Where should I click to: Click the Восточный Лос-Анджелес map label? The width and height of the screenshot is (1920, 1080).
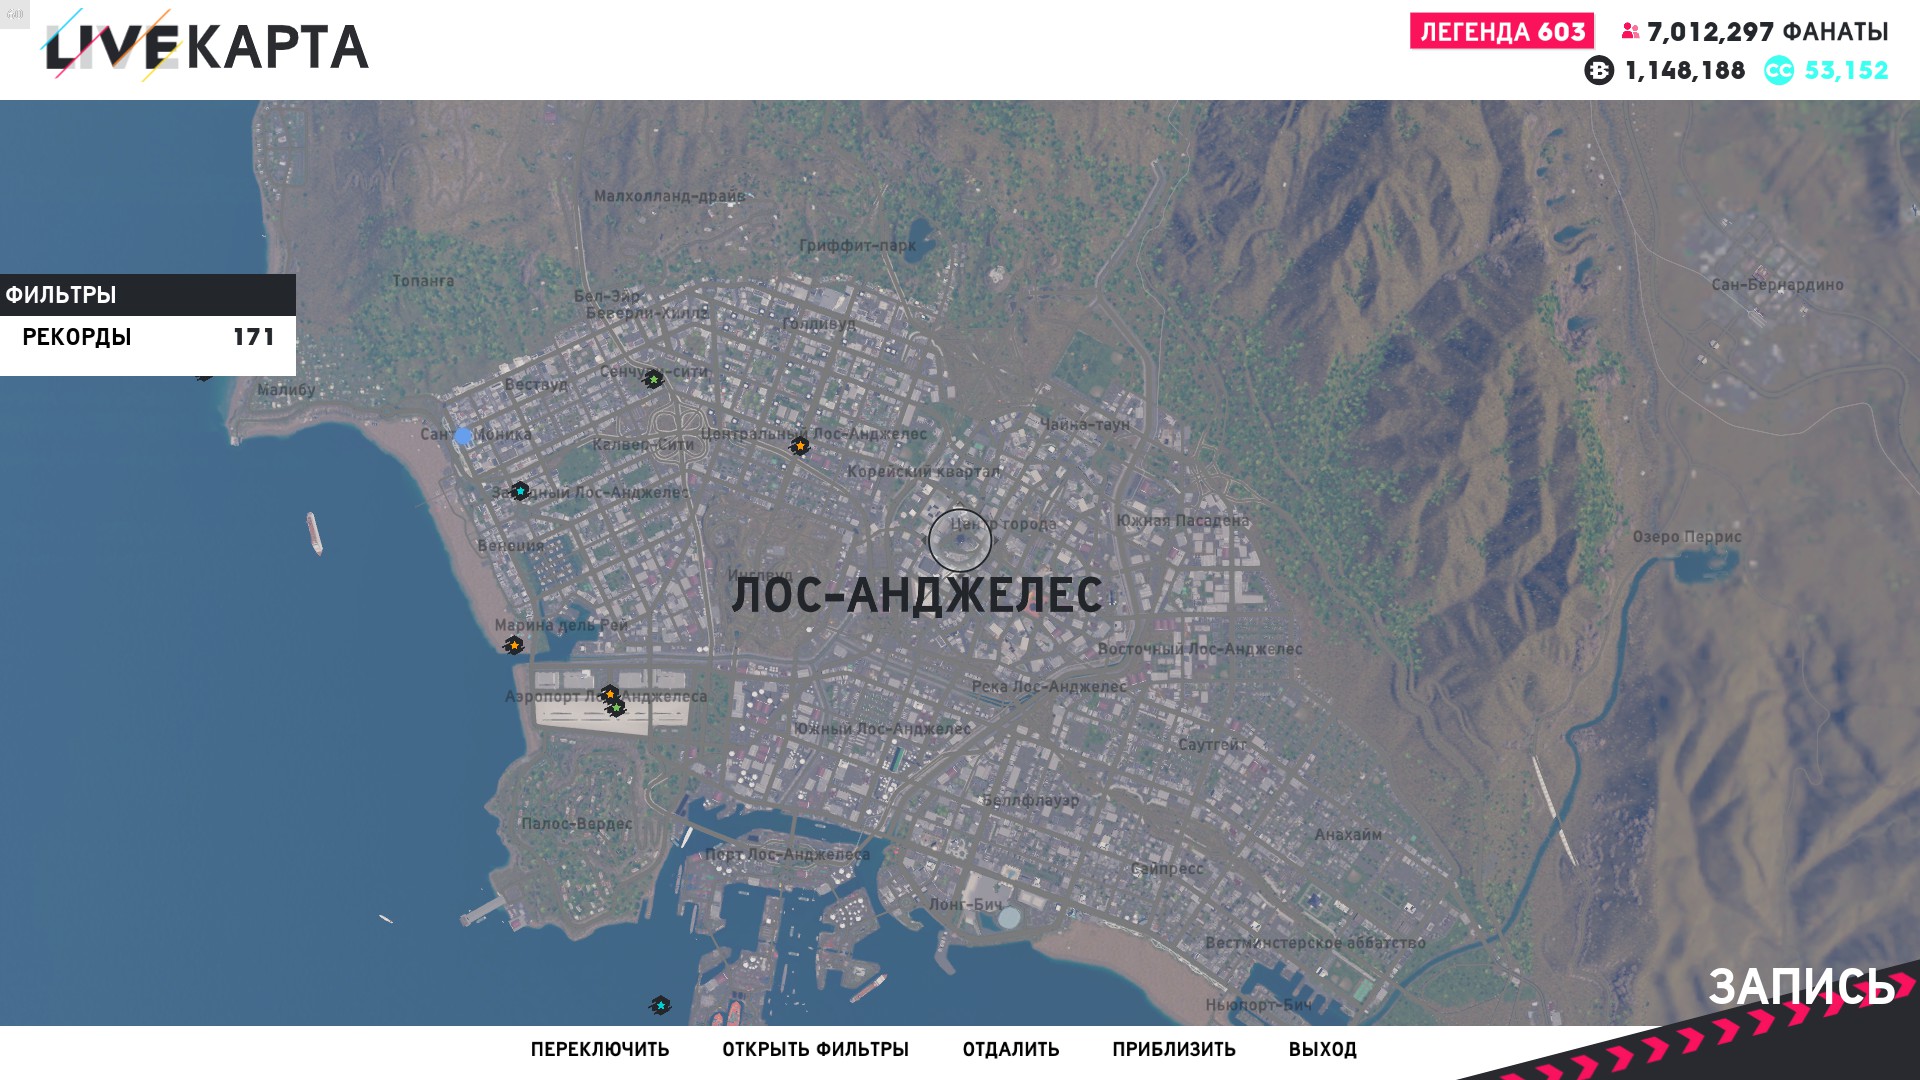[x=1200, y=649]
